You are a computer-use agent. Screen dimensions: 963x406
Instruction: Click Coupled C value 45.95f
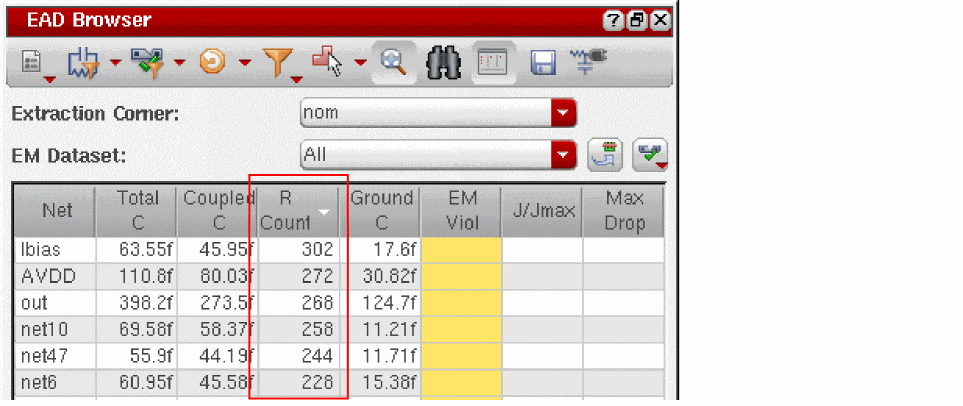226,250
